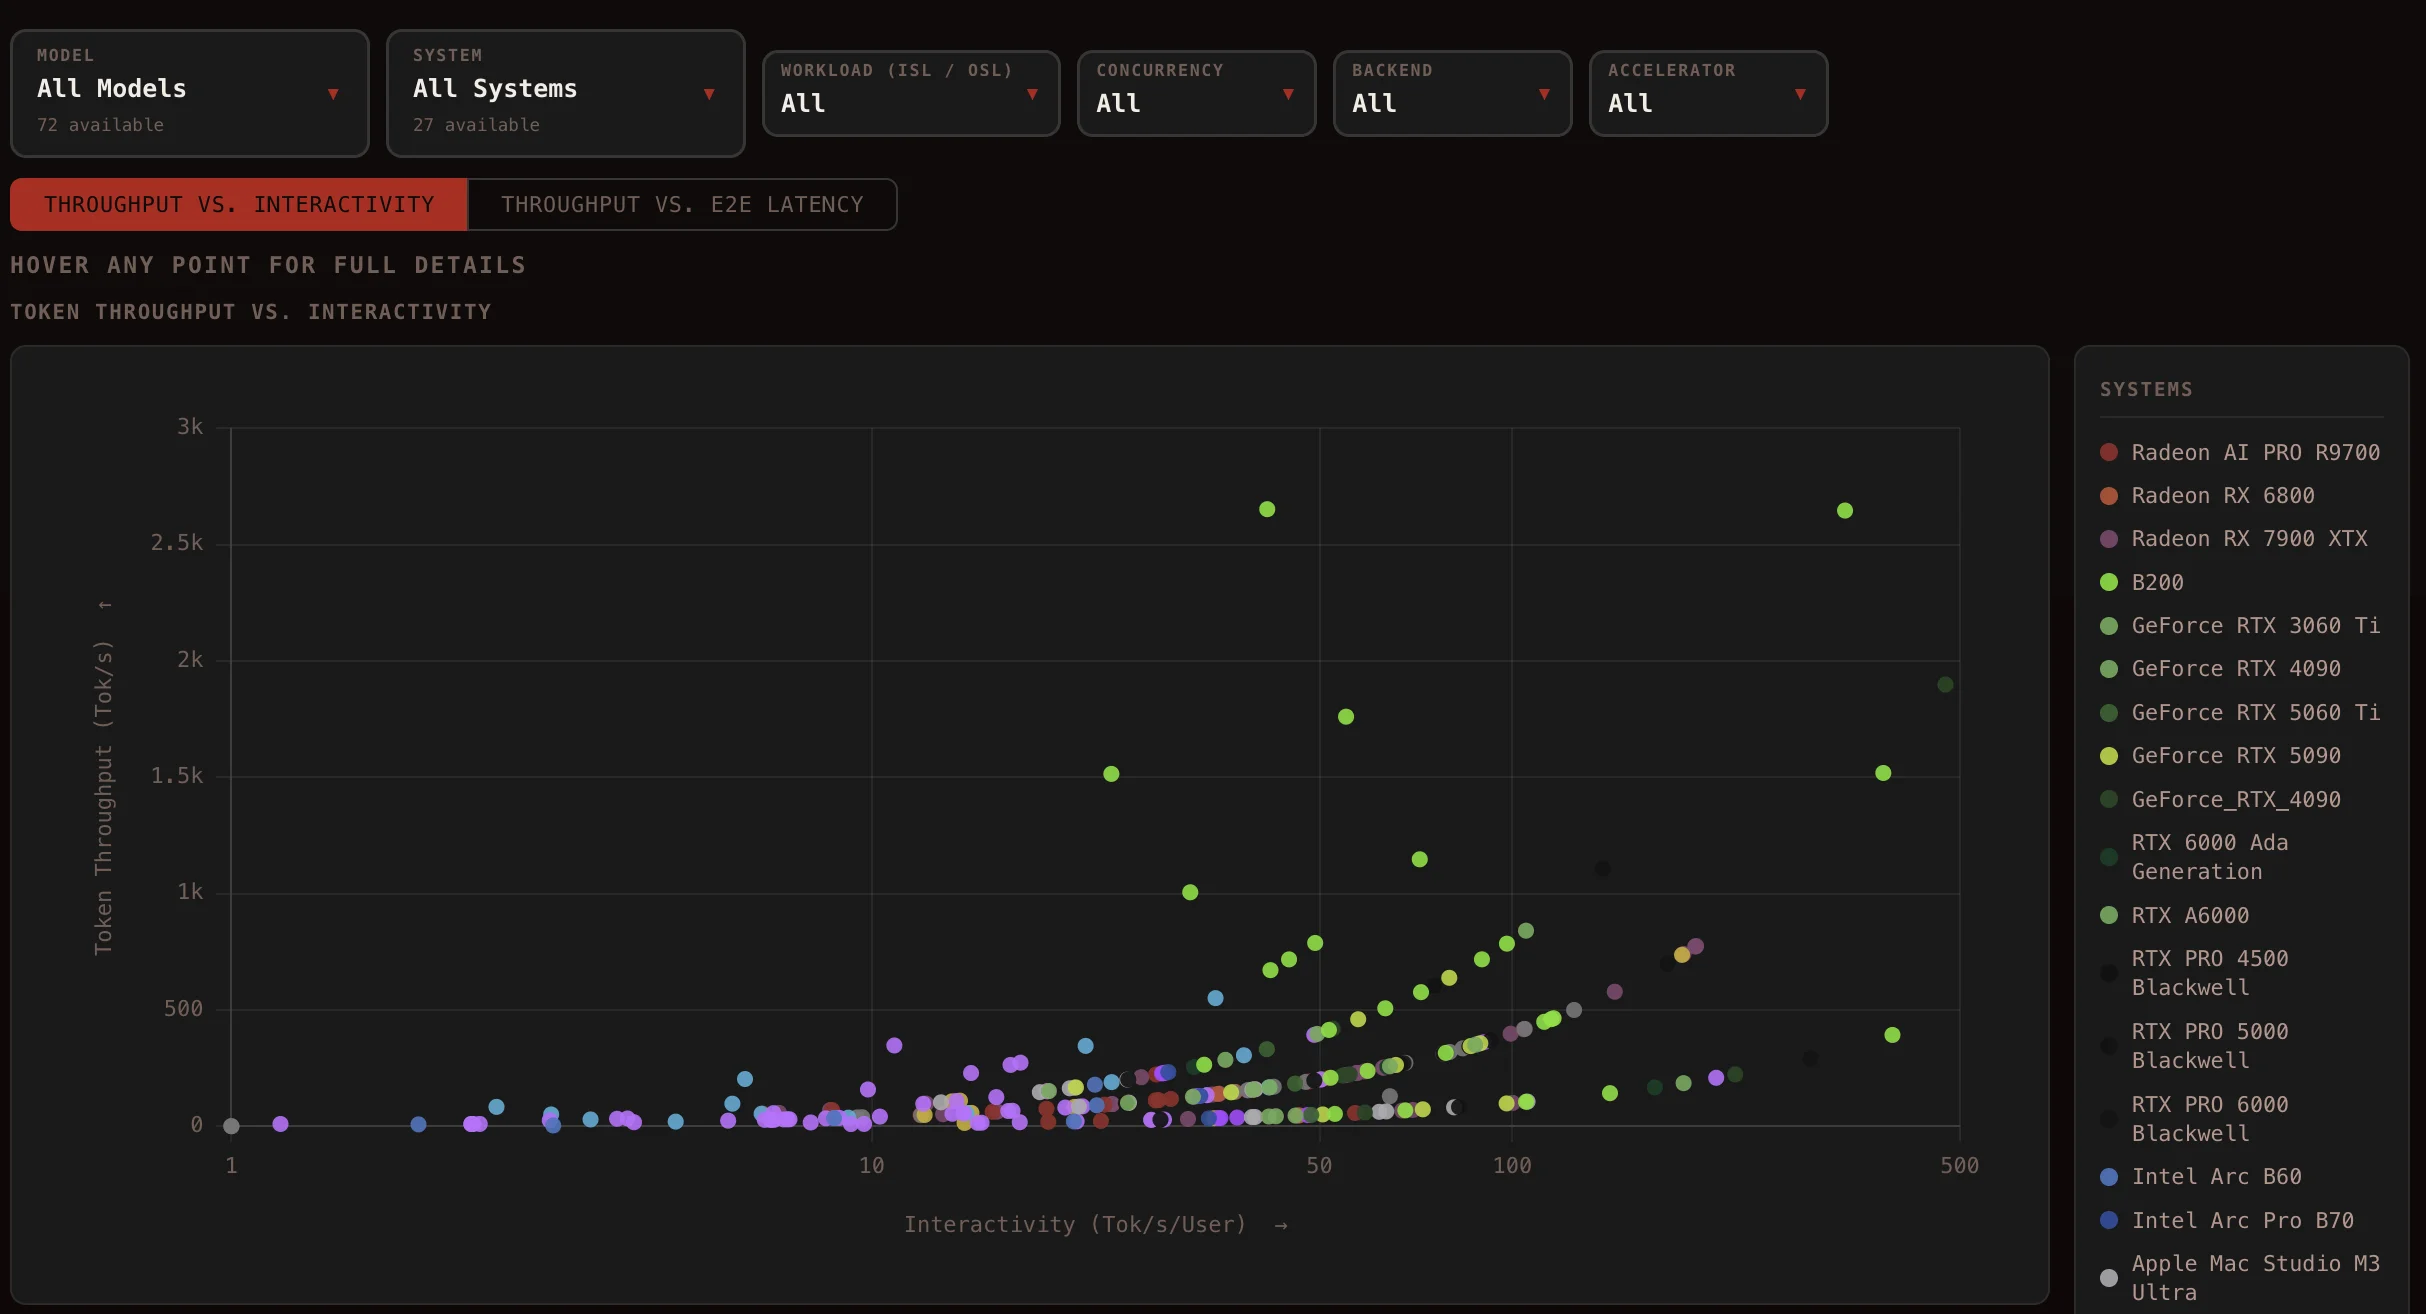2426x1314 pixels.
Task: Click the RTX A6000 legend color dot
Action: click(2109, 915)
